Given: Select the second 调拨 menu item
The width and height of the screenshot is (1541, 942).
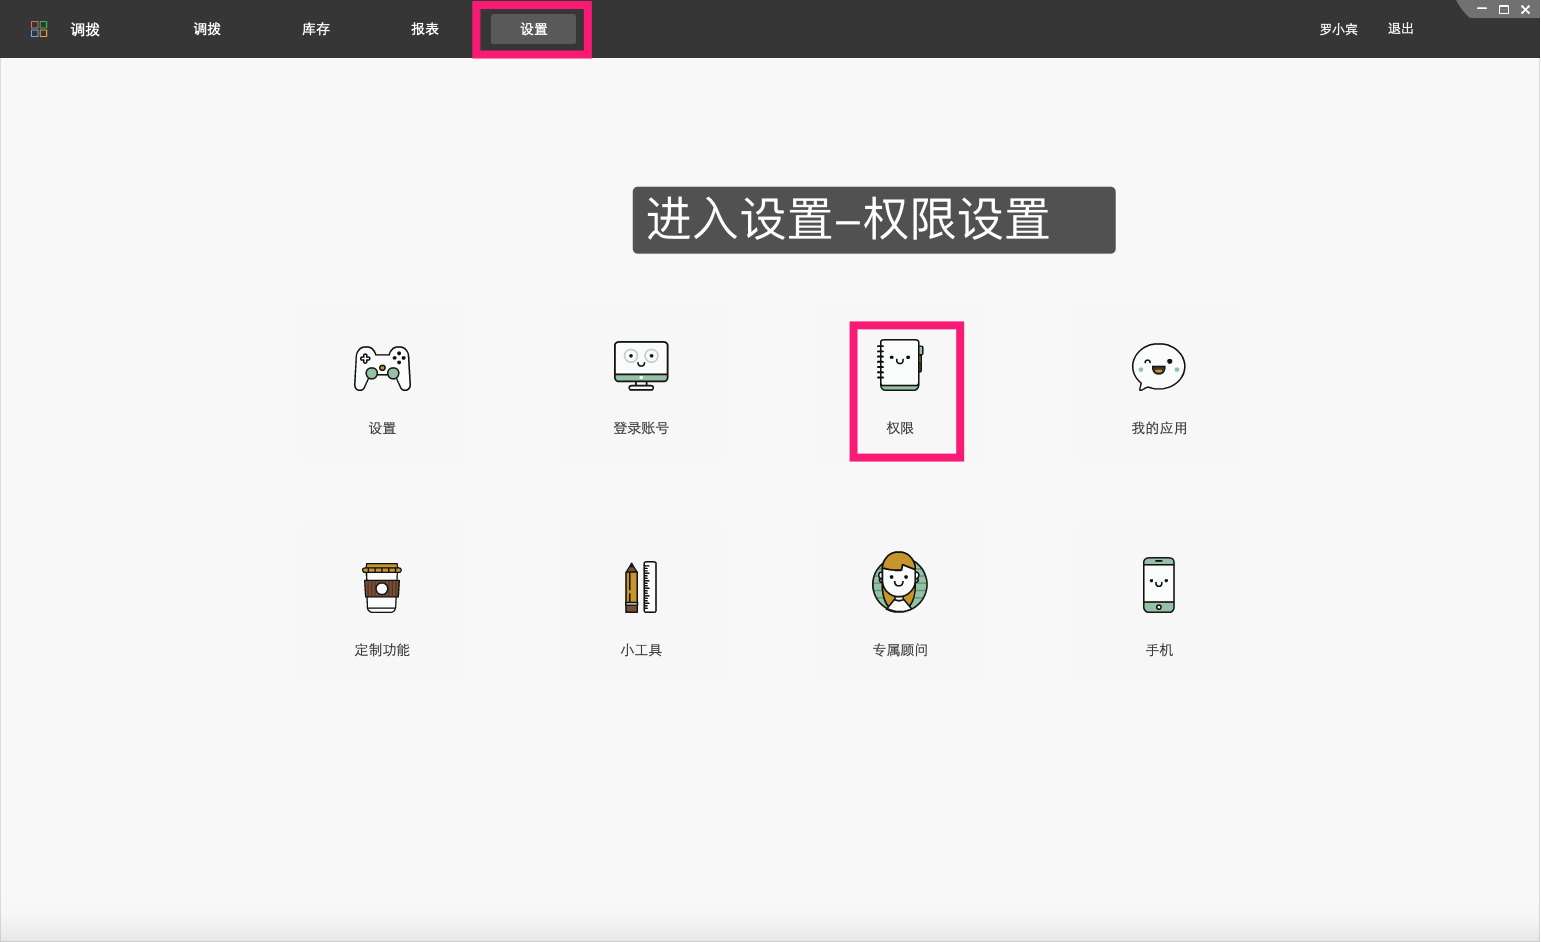Looking at the screenshot, I should pos(206,29).
